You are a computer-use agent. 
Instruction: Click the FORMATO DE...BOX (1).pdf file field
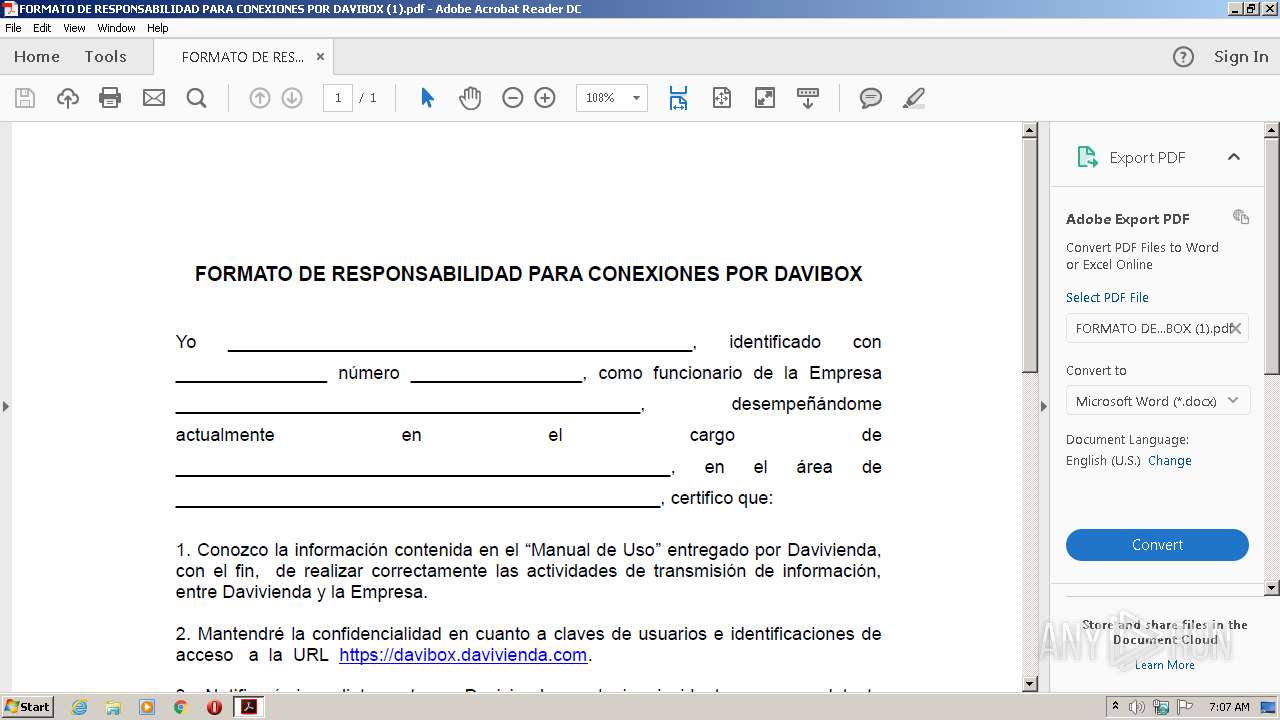[x=1157, y=328]
